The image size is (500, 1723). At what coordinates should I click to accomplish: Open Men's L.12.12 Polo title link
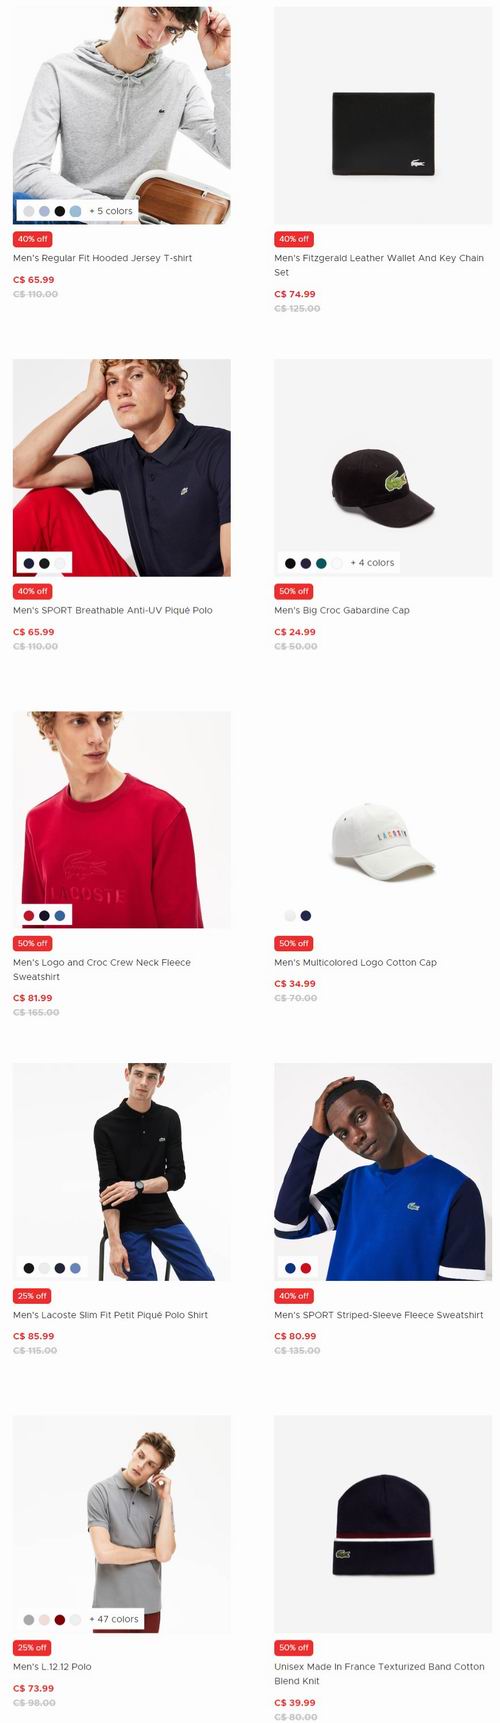point(52,1667)
